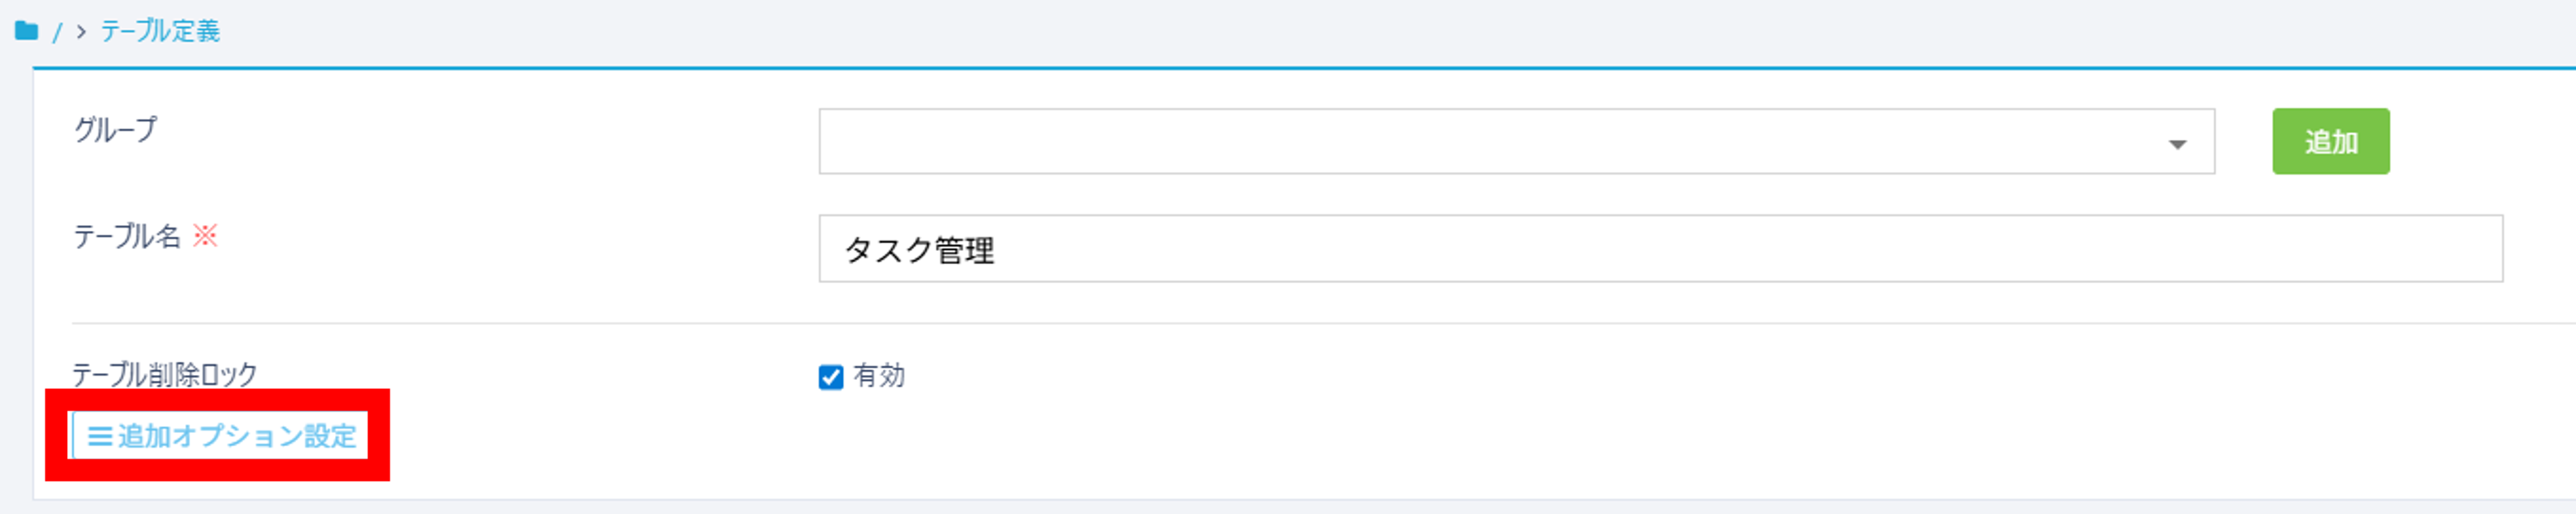The width and height of the screenshot is (2576, 514).
Task: Click the タスク管理 text in the field
Action: [x=919, y=250]
